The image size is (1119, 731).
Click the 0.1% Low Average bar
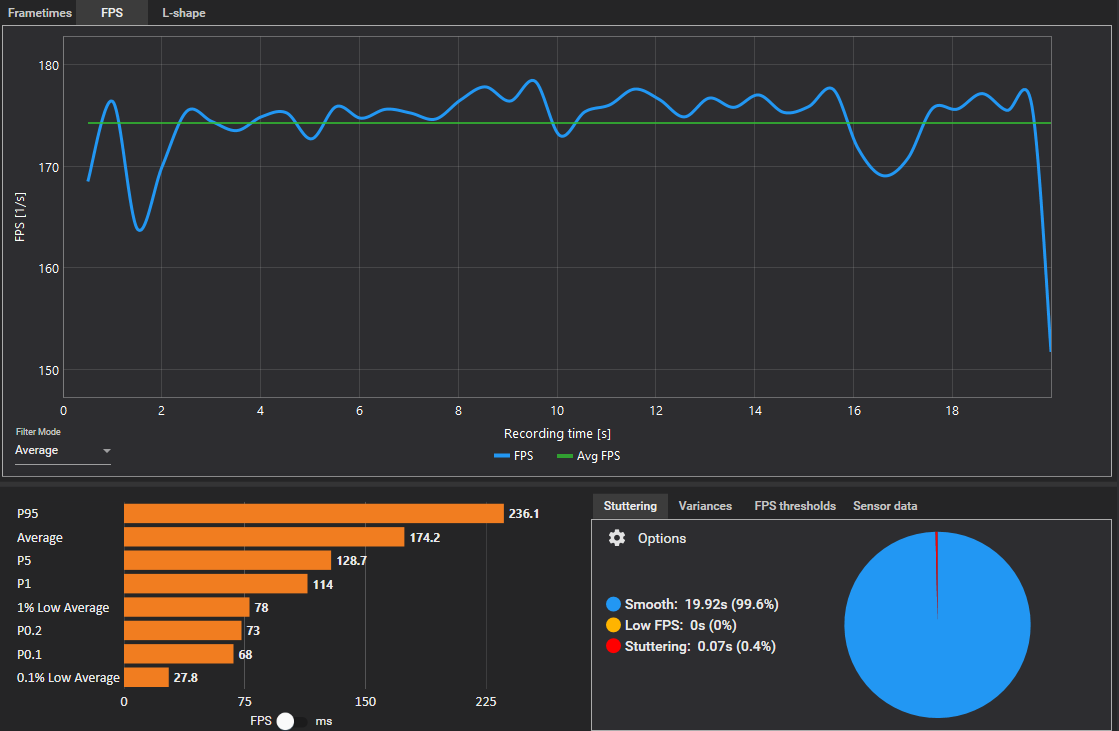tap(146, 677)
